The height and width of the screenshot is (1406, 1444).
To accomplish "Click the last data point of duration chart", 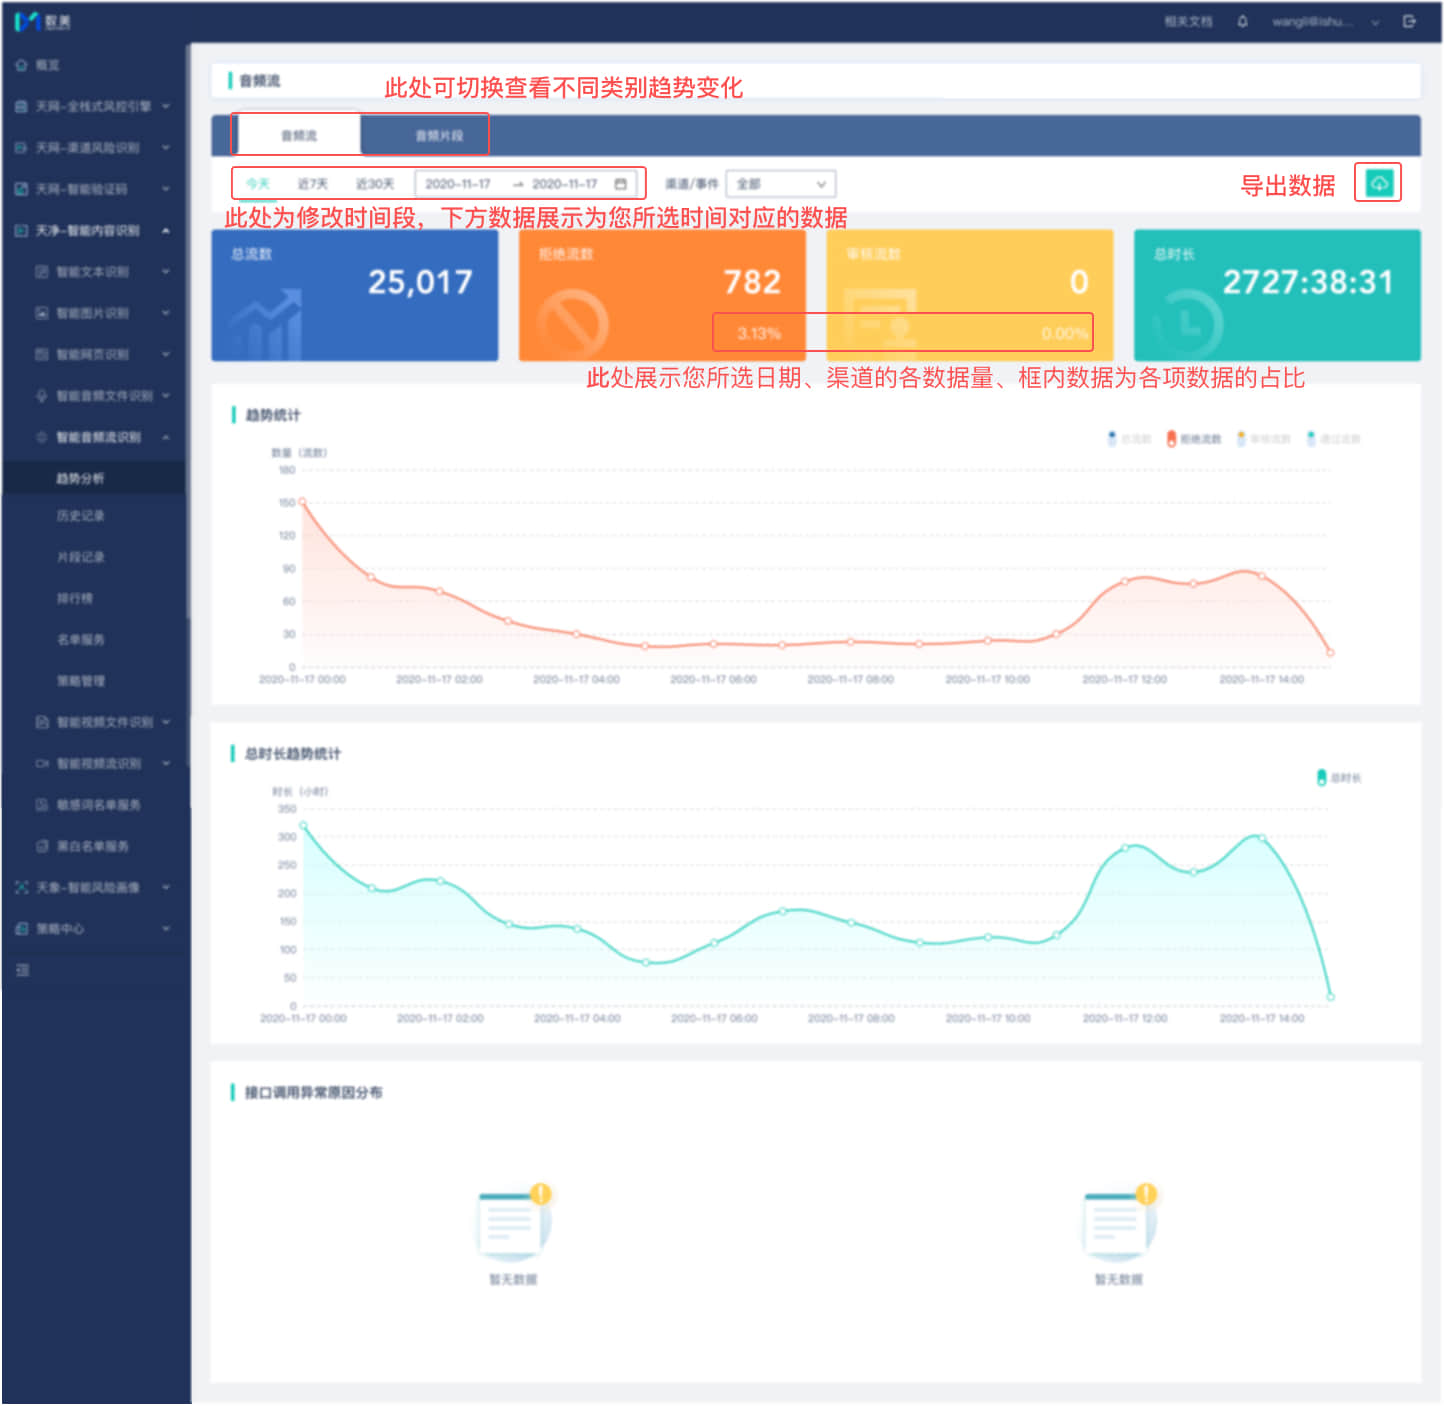I will 1330,996.
